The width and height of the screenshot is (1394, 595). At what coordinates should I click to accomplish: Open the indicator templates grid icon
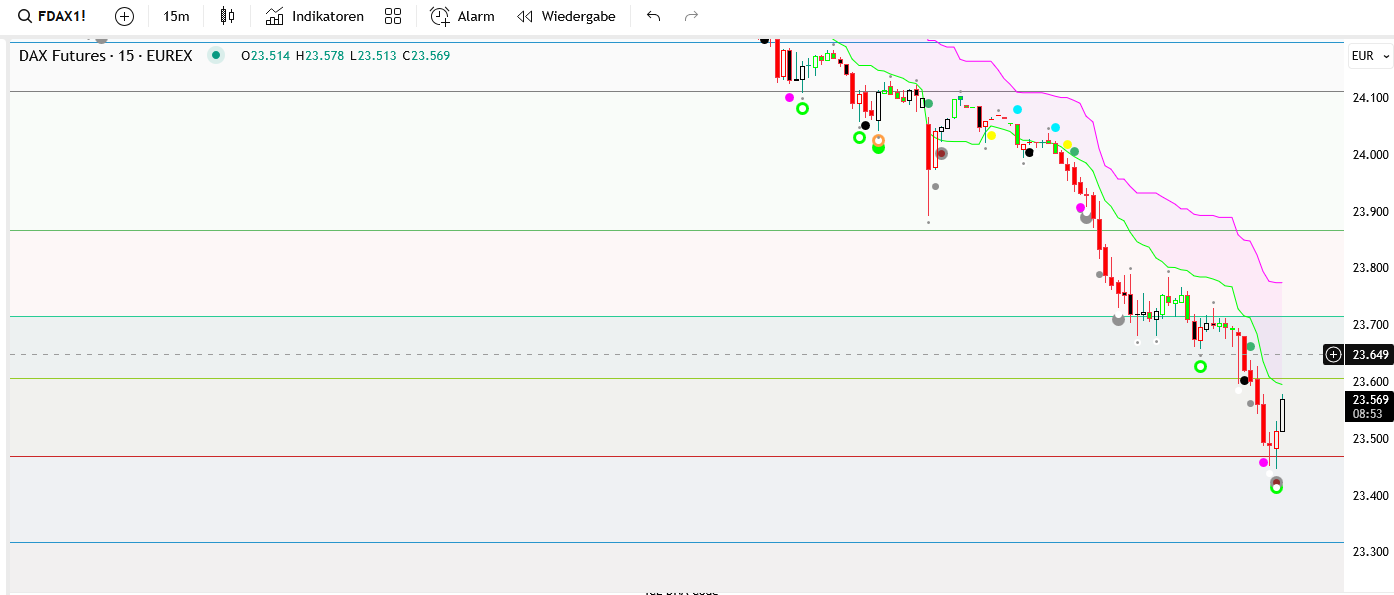(393, 16)
